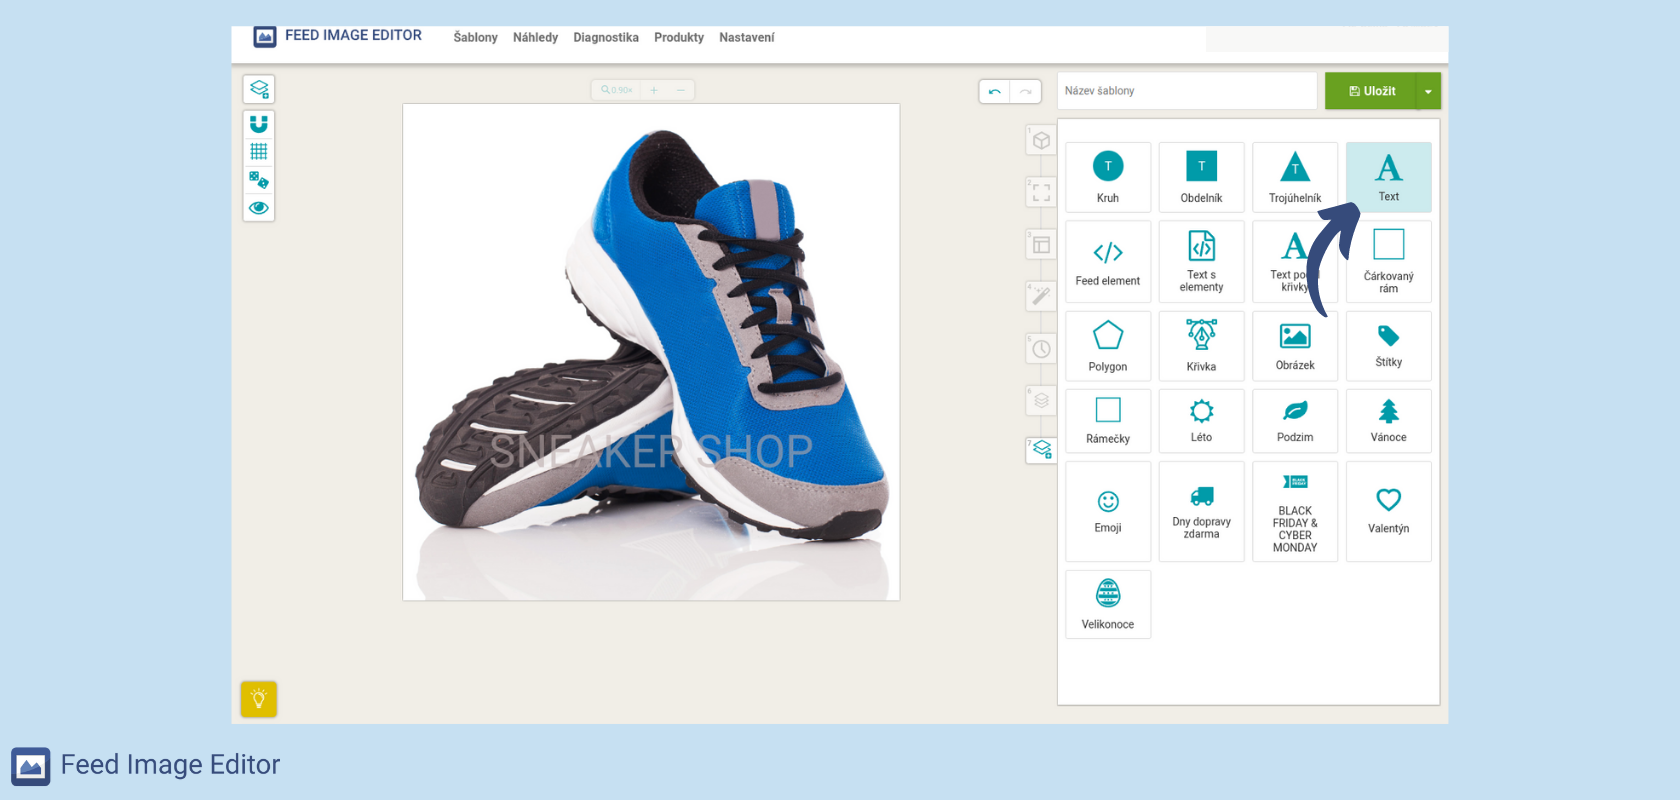Open the Náhledy menu
1680x800 pixels.
coord(535,37)
